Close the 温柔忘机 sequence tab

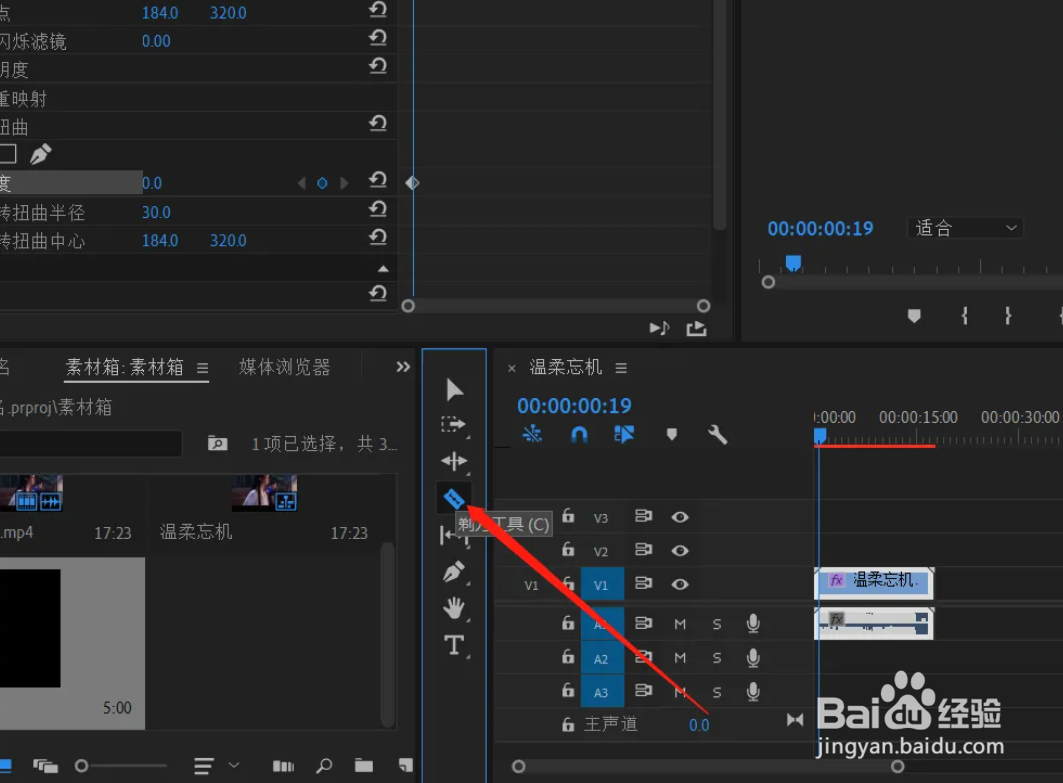point(512,368)
